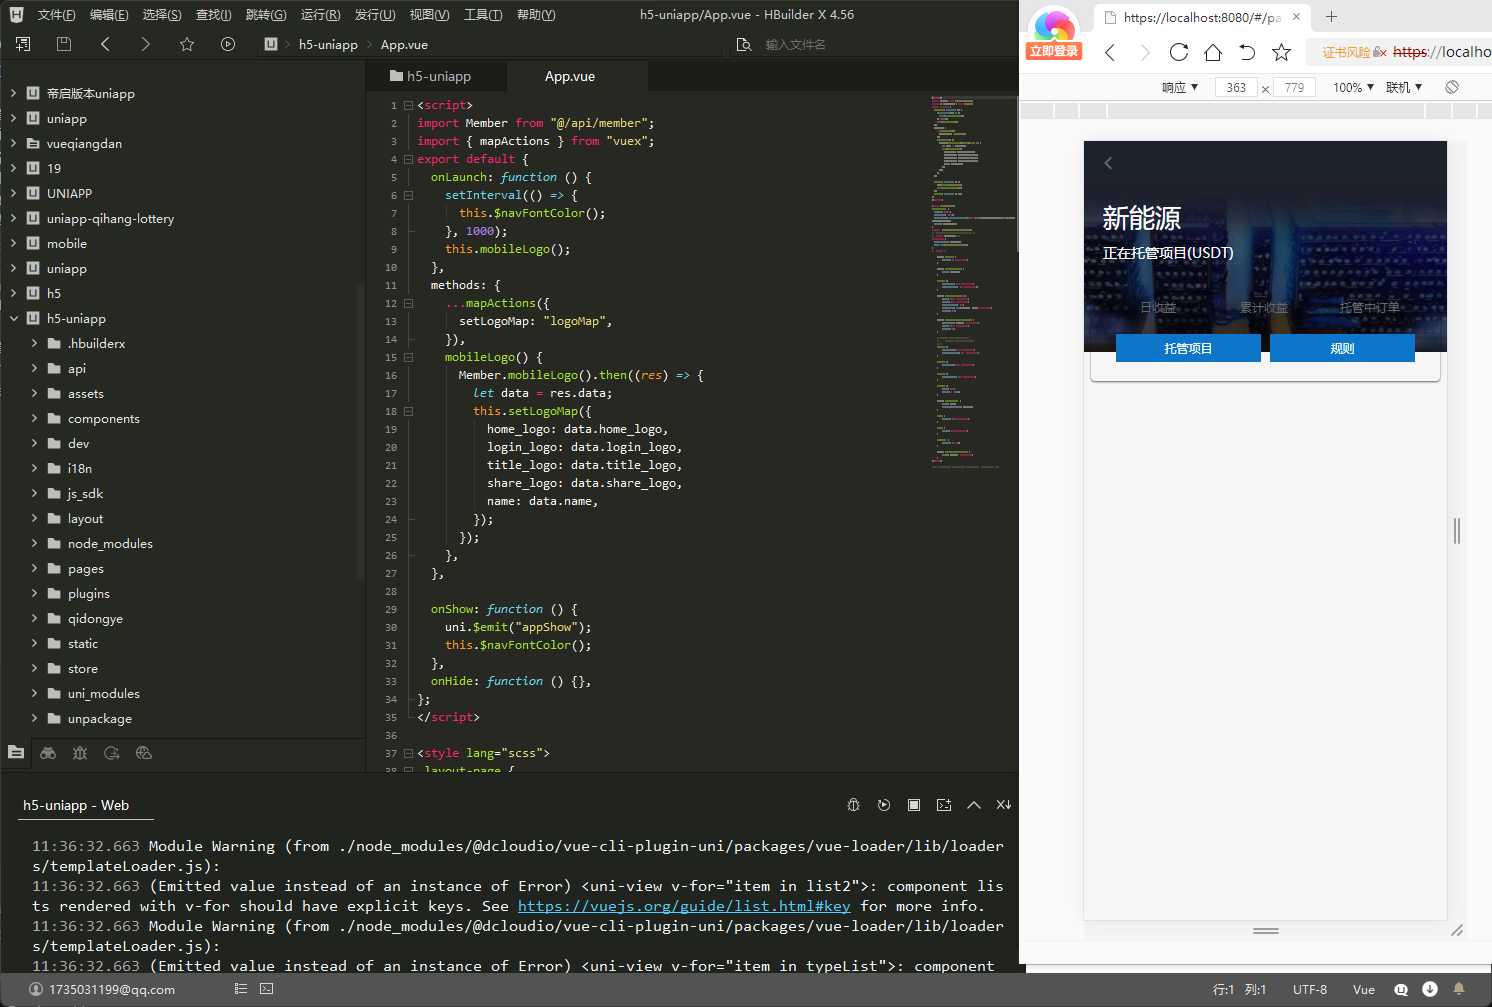Navigate back with HBuilder's left arrow
Screen dimensions: 1492x1007
click(105, 44)
